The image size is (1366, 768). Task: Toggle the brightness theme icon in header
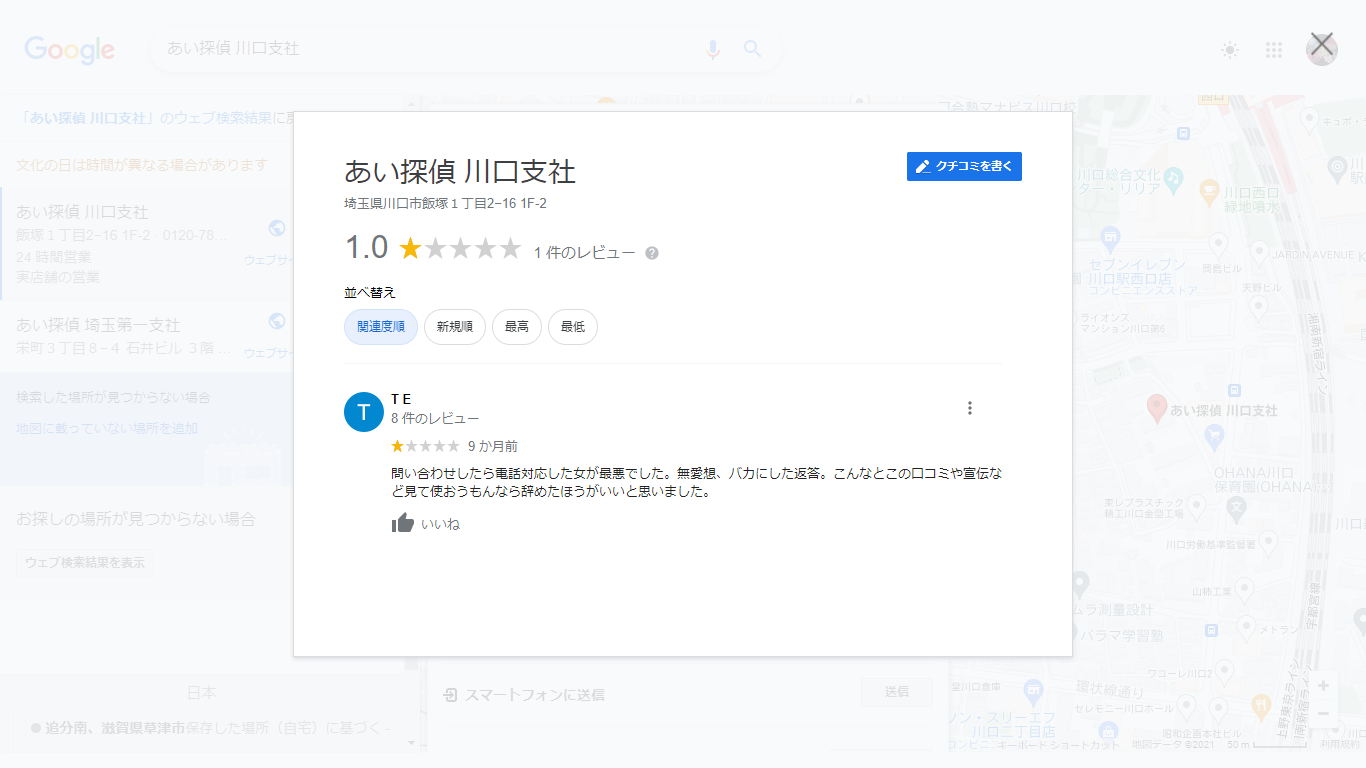pos(1230,50)
